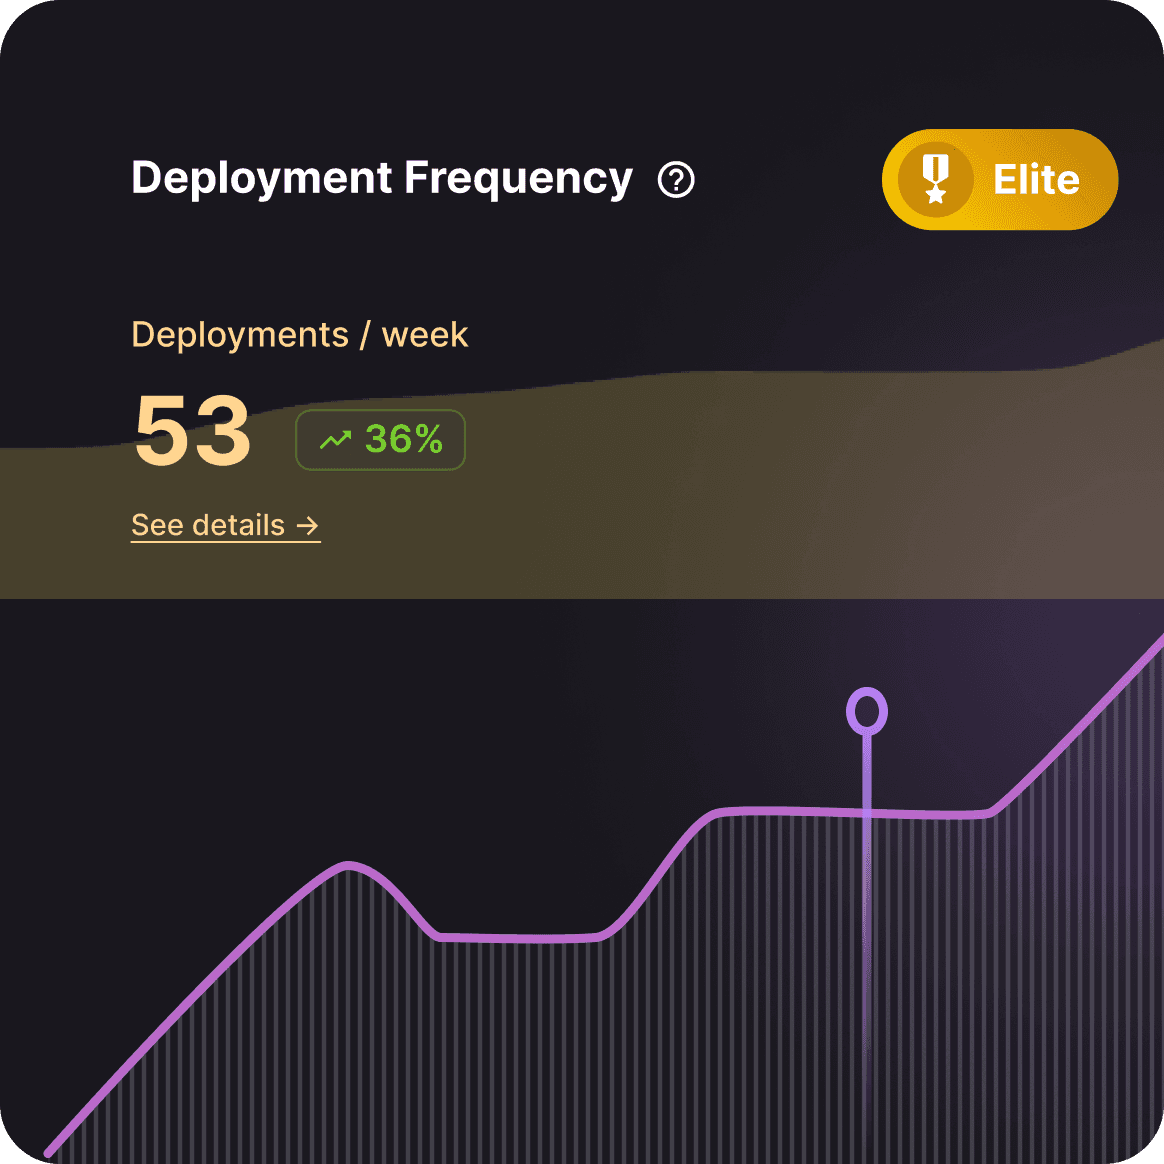
Task: Select the Elite rating badge
Action: pos(999,180)
